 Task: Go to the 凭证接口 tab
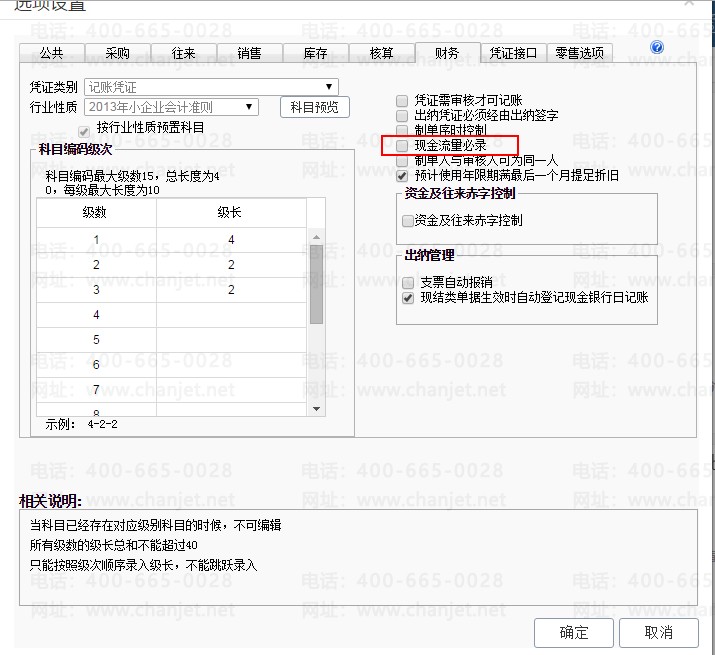(x=514, y=53)
